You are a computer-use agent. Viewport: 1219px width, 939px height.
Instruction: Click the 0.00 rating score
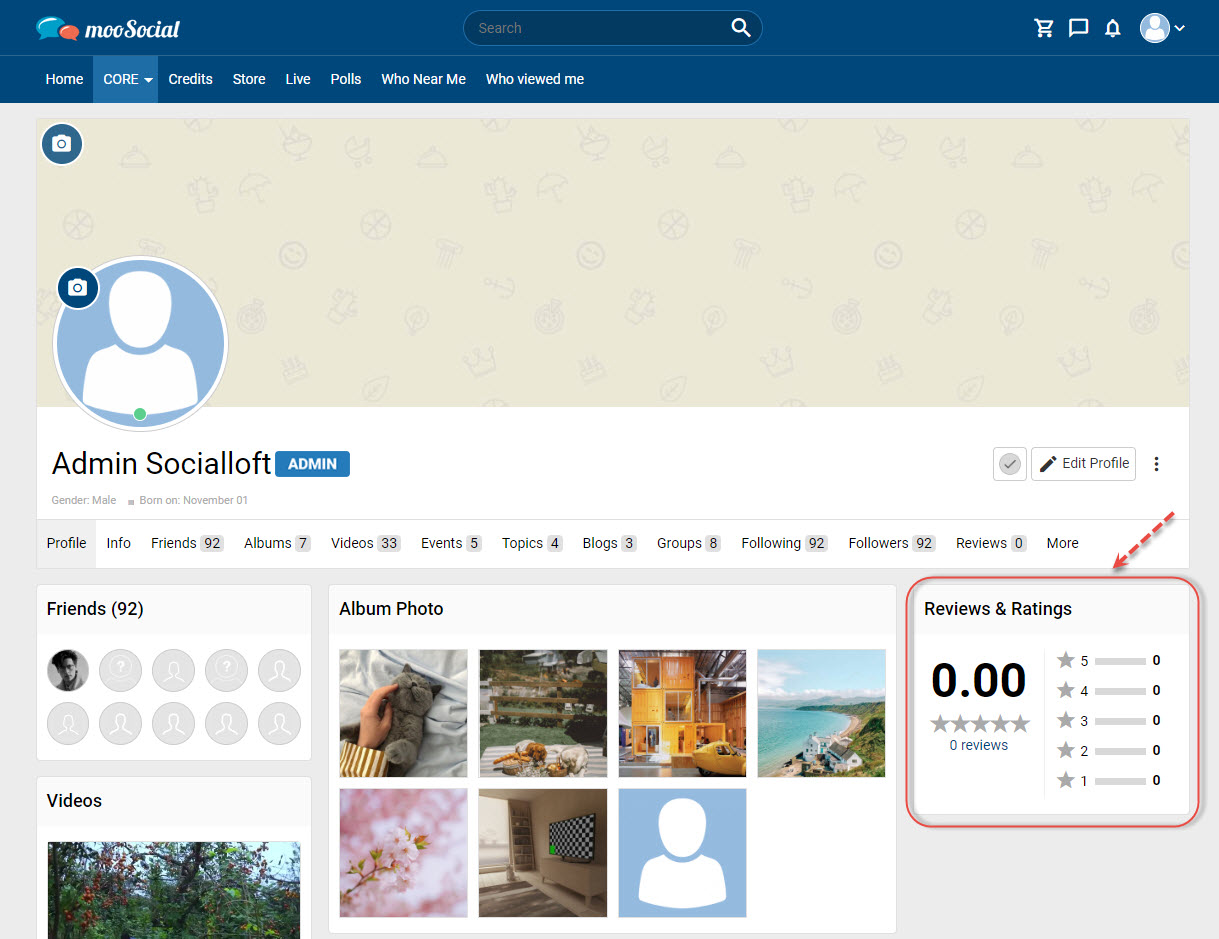(979, 681)
